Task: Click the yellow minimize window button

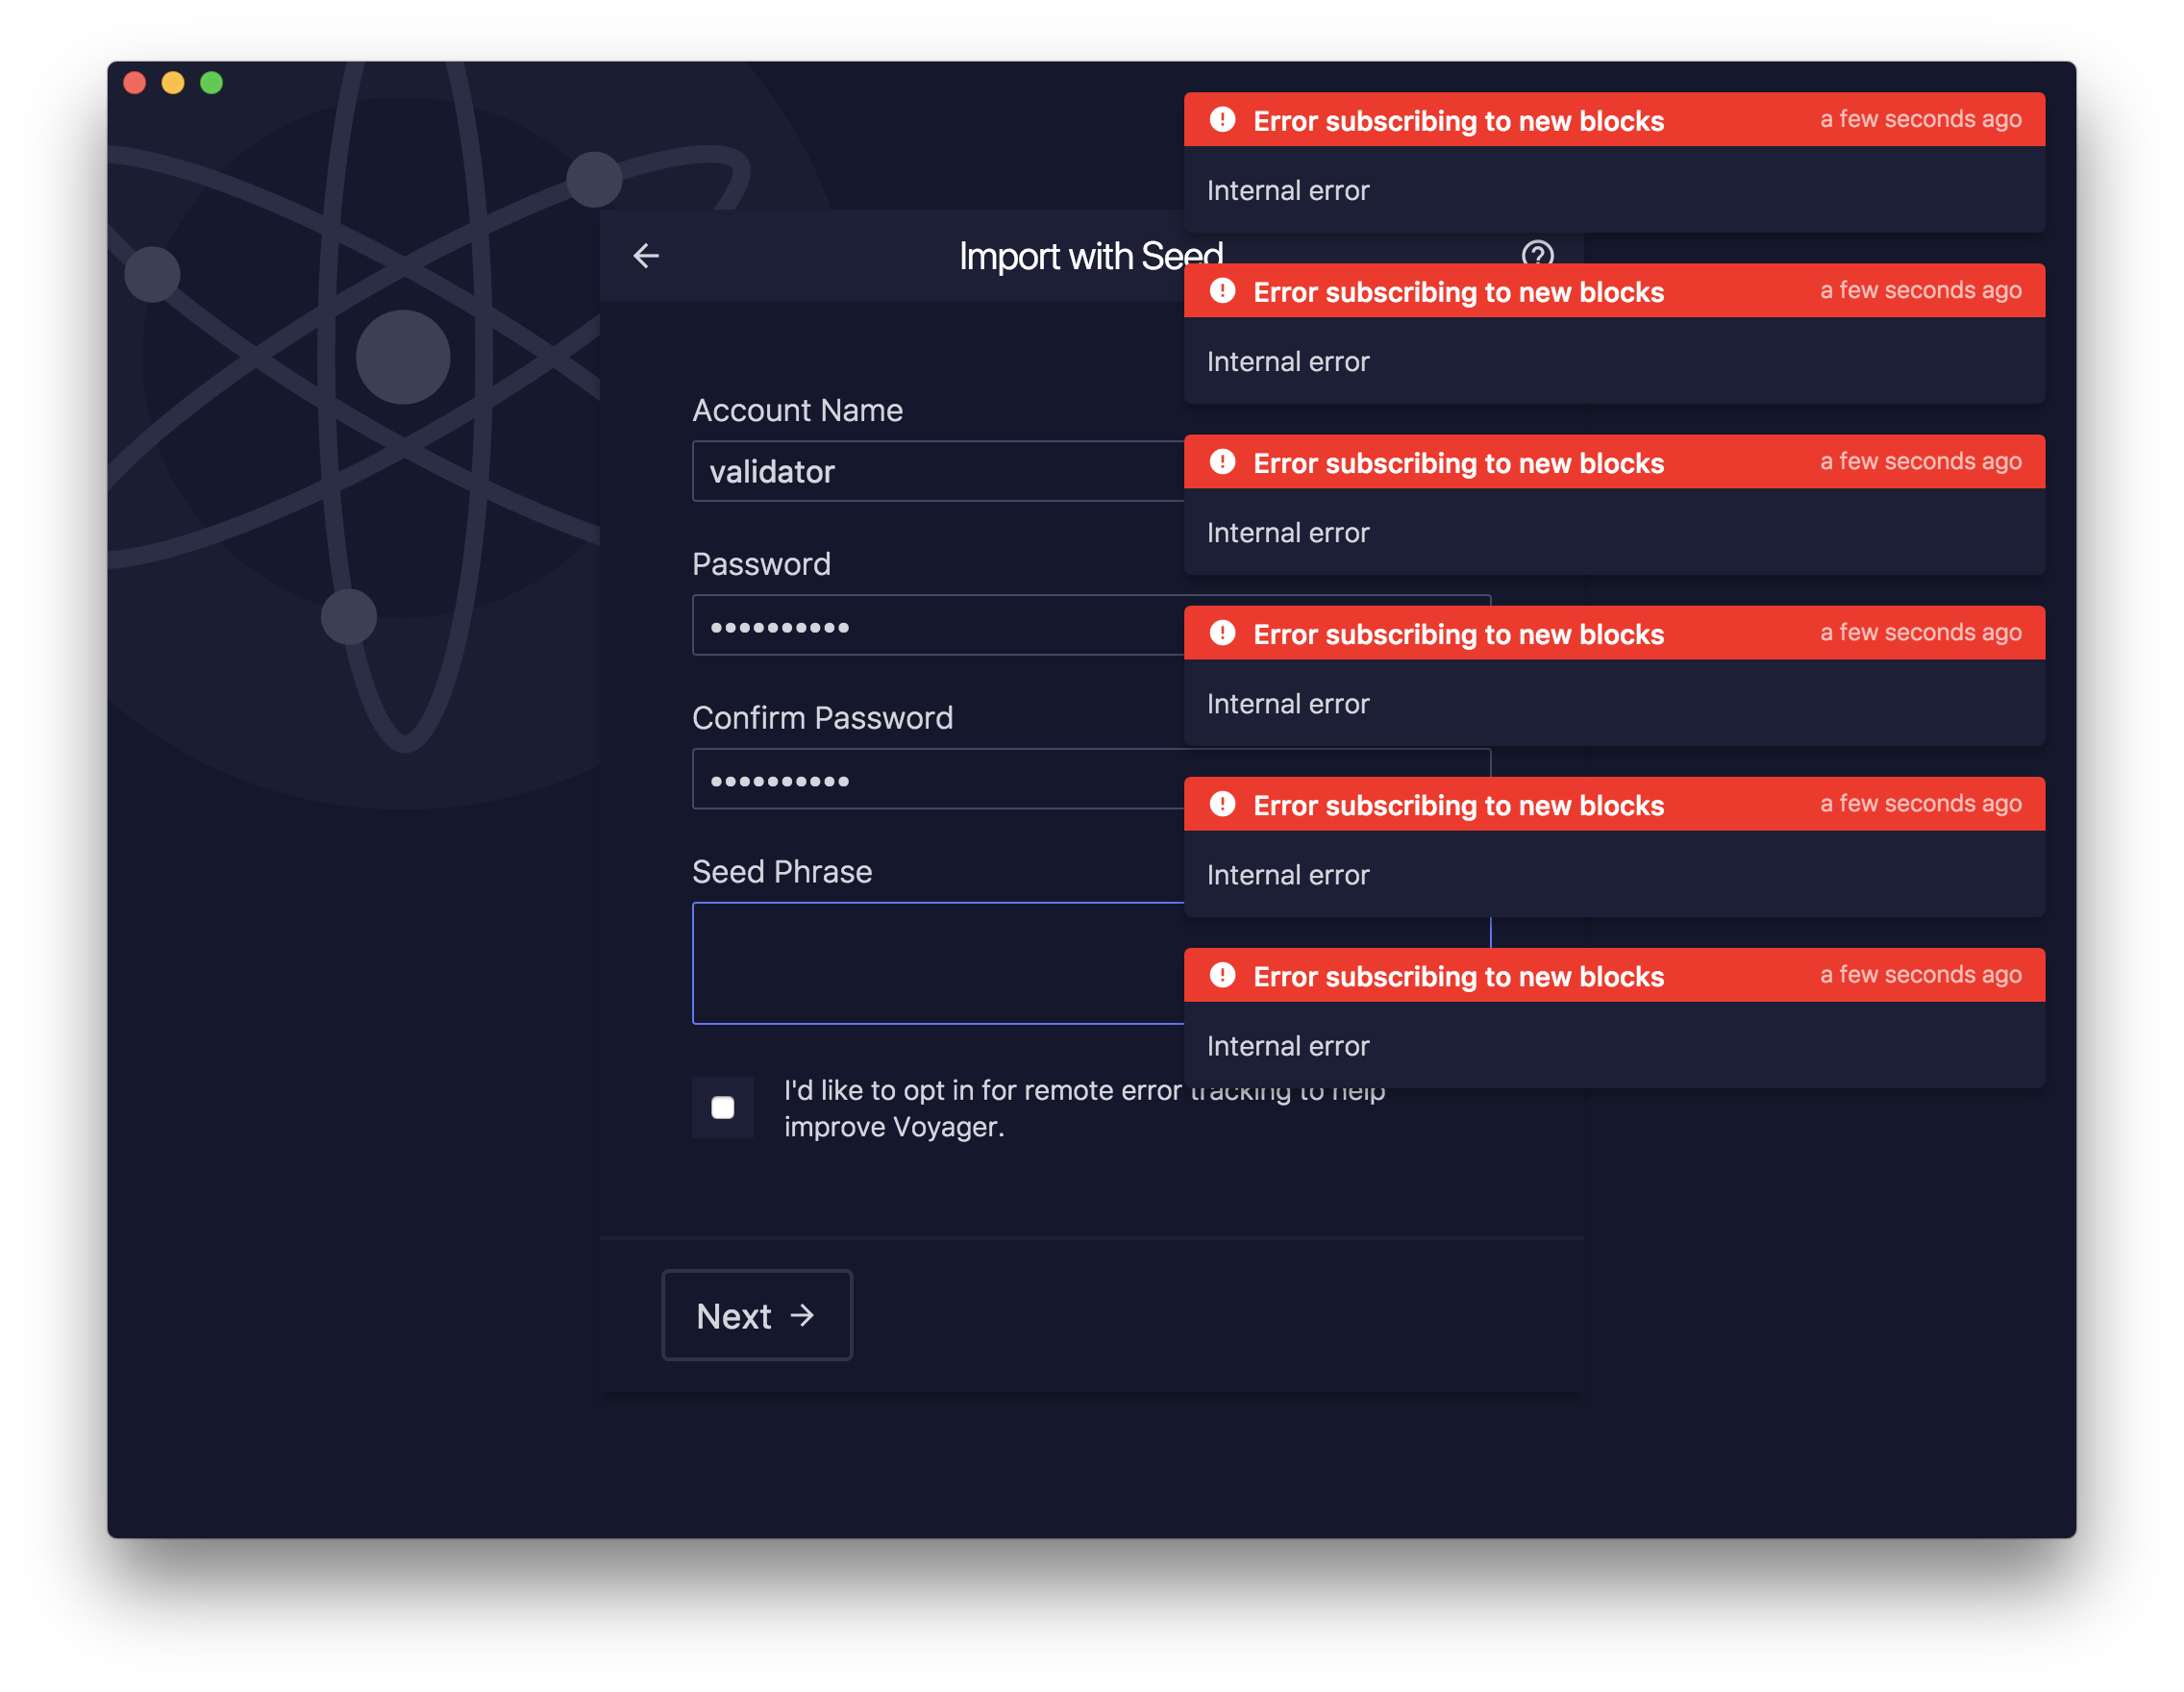Action: pos(173,83)
